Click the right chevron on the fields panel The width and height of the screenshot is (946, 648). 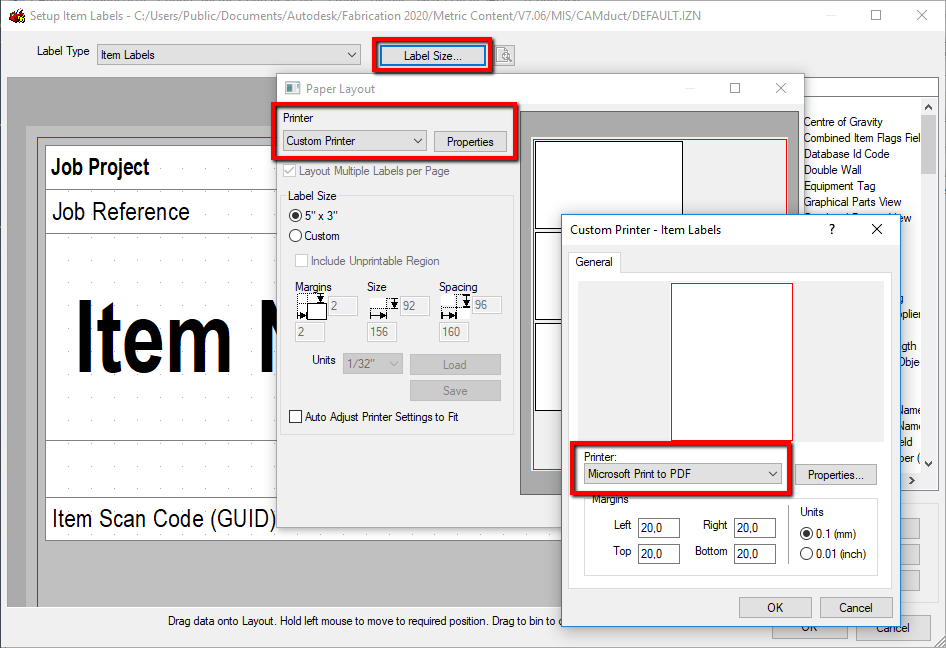[x=911, y=479]
